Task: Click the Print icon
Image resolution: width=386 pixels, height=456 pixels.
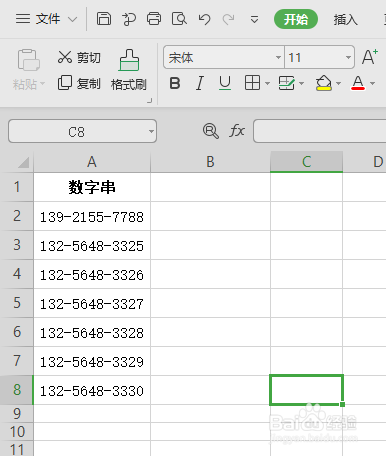Action: click(x=154, y=19)
